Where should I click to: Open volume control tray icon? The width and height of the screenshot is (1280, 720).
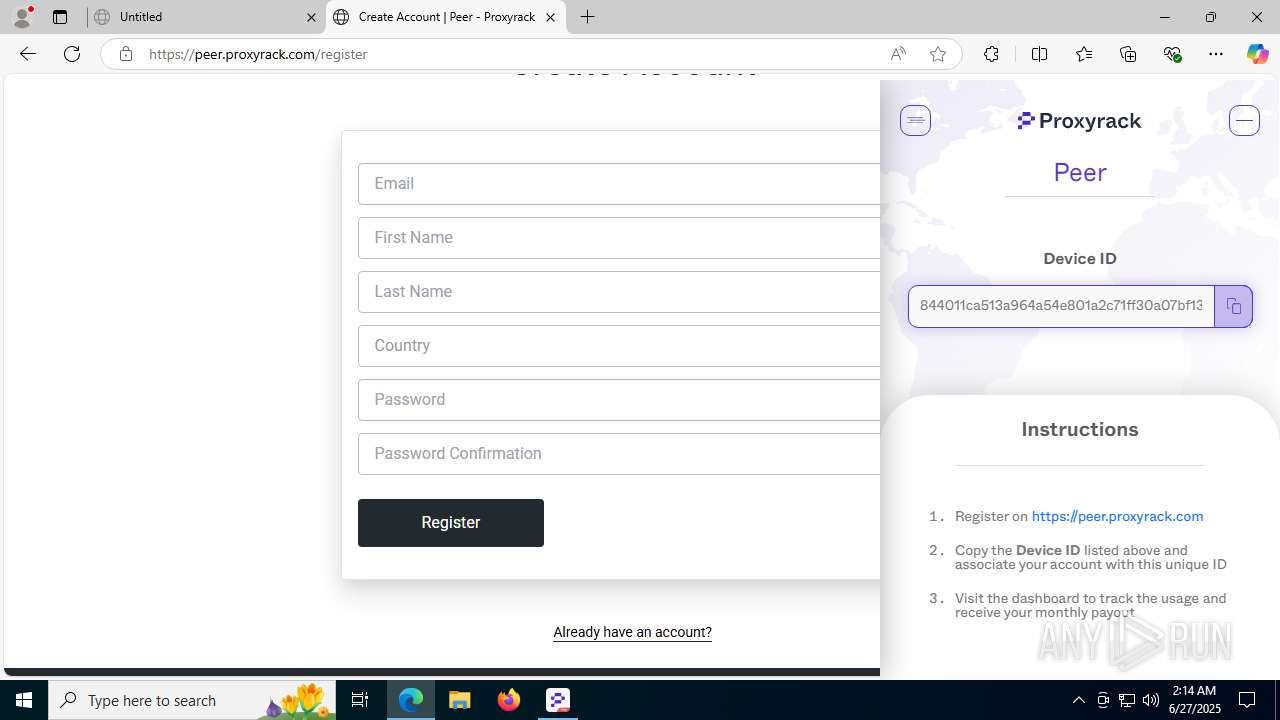pos(1151,700)
